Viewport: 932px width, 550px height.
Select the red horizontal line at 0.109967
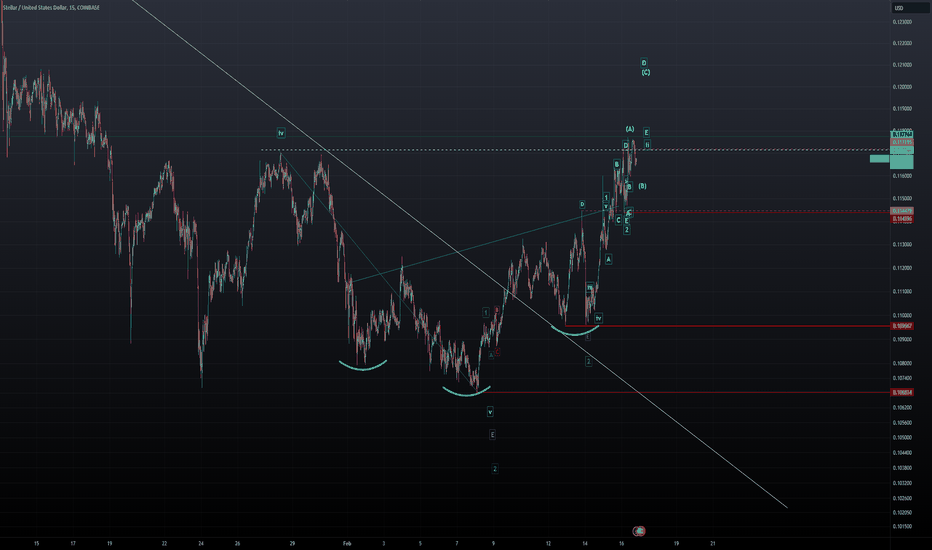pos(728,326)
